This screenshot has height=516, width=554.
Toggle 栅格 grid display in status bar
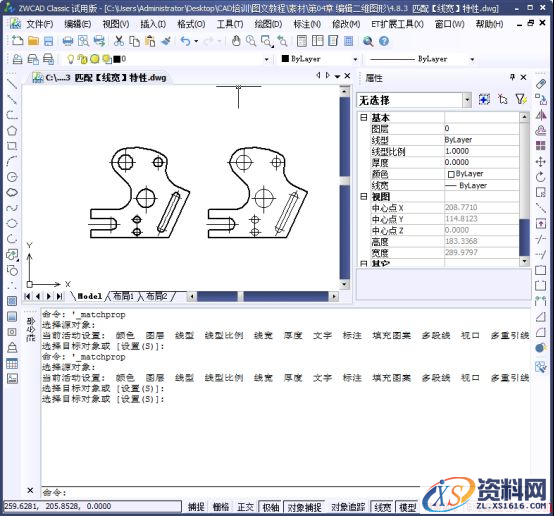pyautogui.click(x=221, y=507)
